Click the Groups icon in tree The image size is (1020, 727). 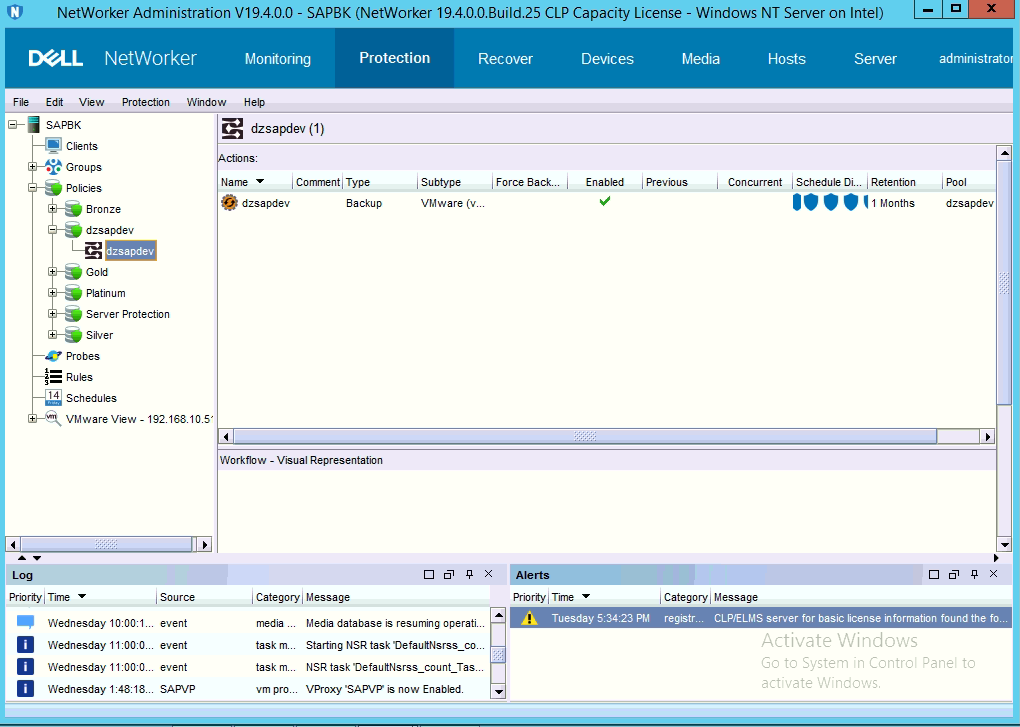[53, 167]
